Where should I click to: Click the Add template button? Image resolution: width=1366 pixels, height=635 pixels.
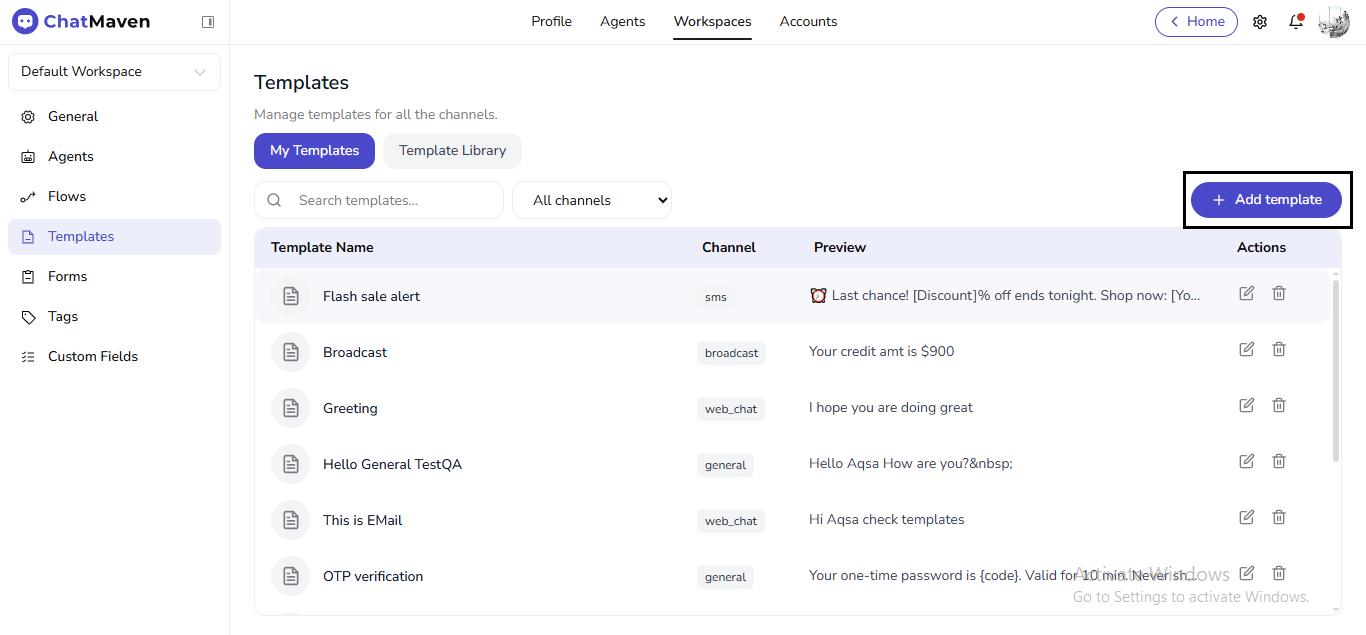1266,200
